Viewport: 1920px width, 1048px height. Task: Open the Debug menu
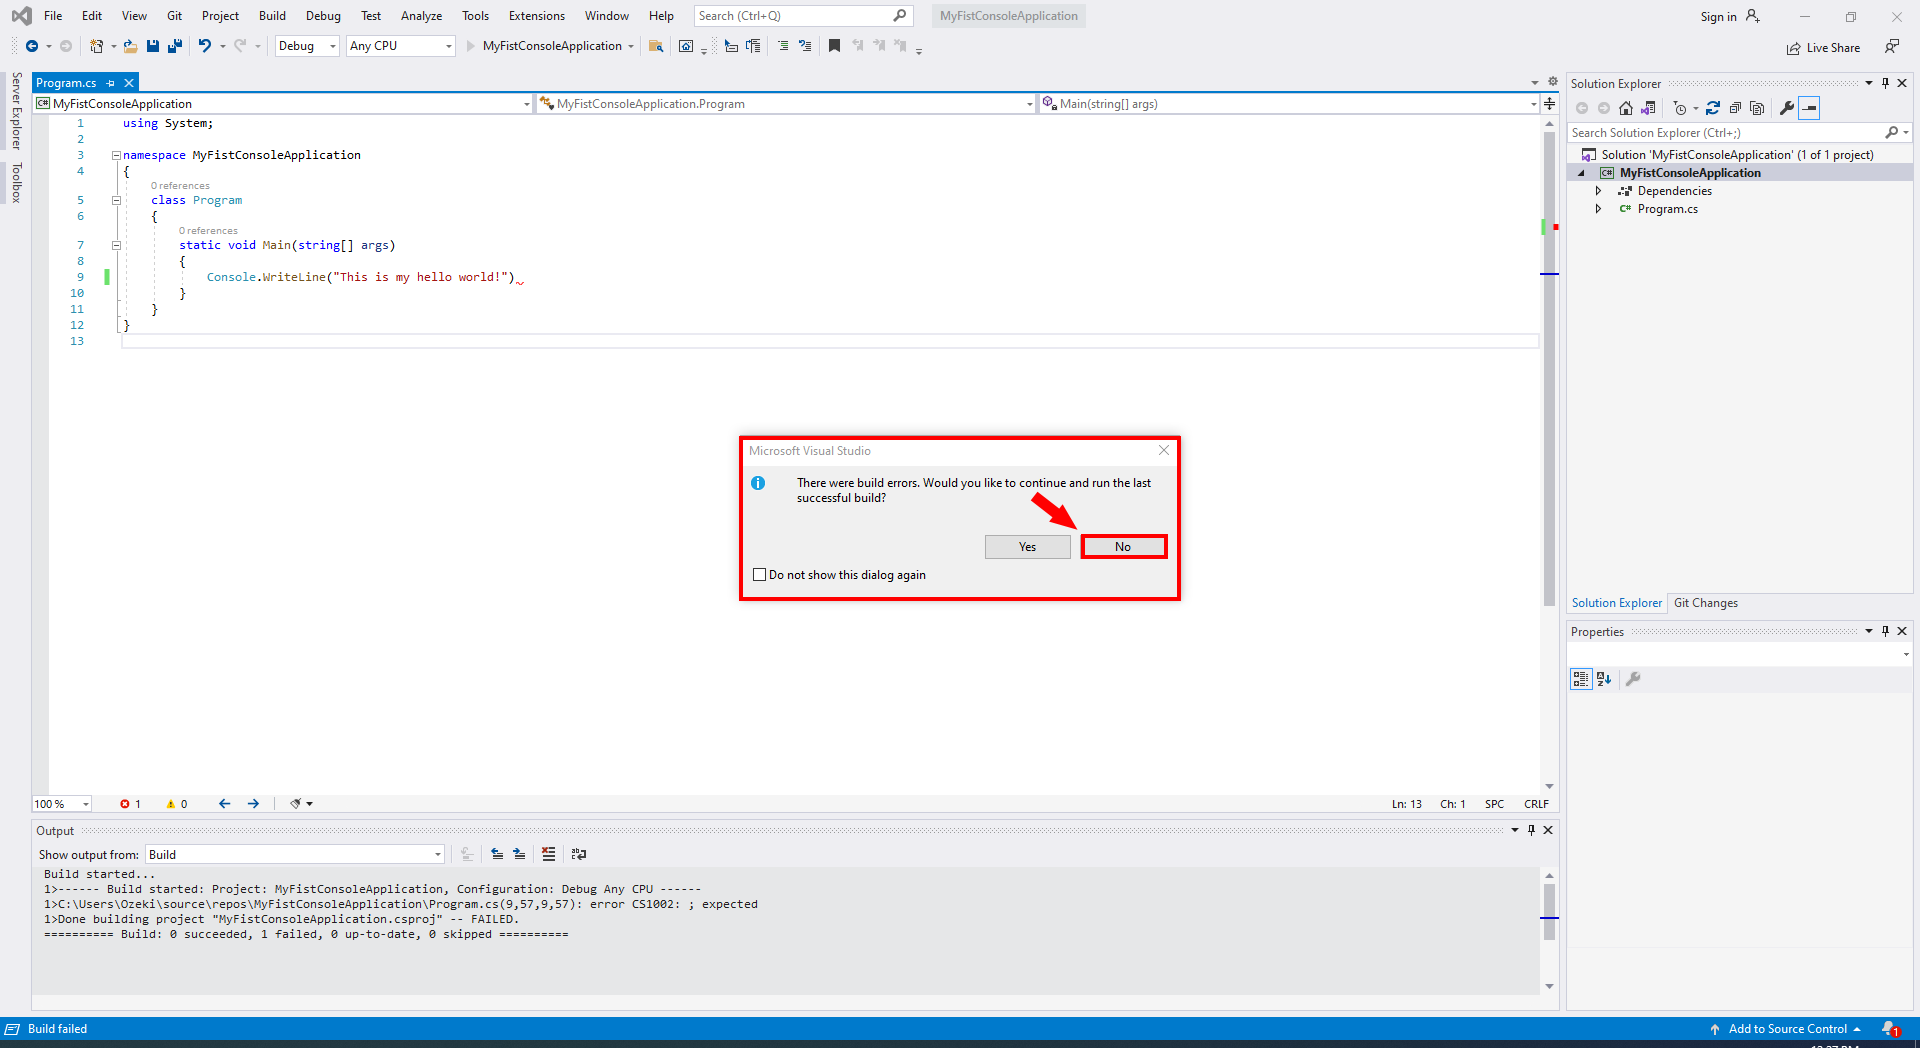coord(323,16)
